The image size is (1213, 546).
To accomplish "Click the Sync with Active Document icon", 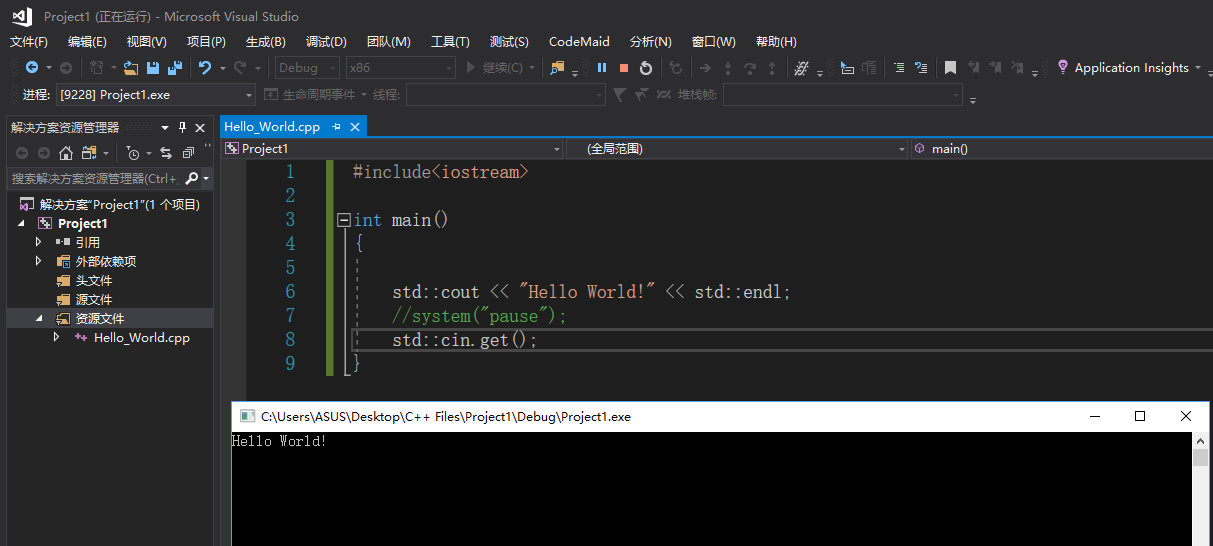I will pos(166,153).
